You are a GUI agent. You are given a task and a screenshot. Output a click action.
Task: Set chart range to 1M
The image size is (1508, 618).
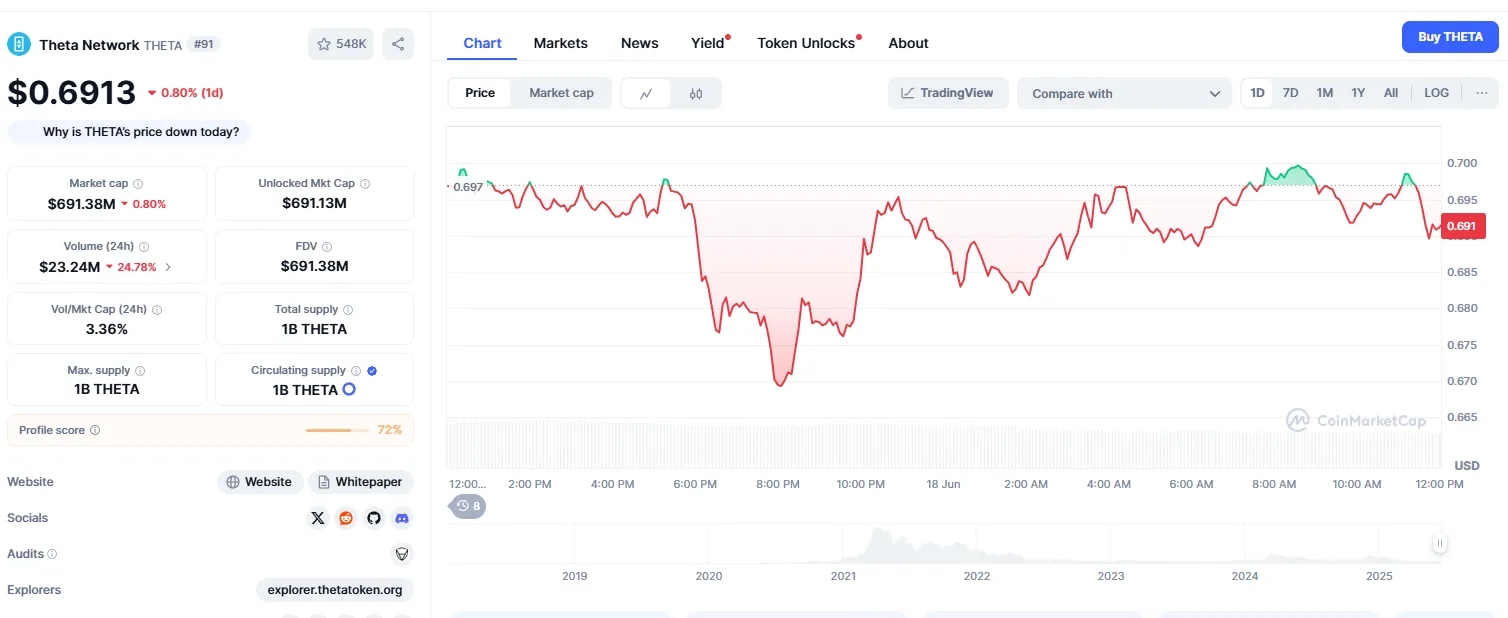pos(1325,93)
